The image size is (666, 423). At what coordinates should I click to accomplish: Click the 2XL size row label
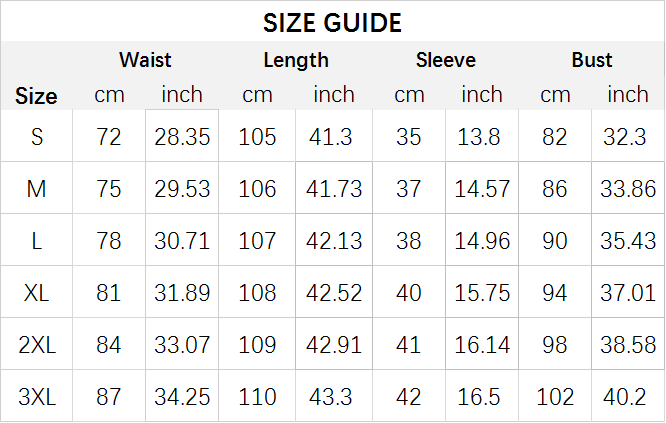coord(37,345)
